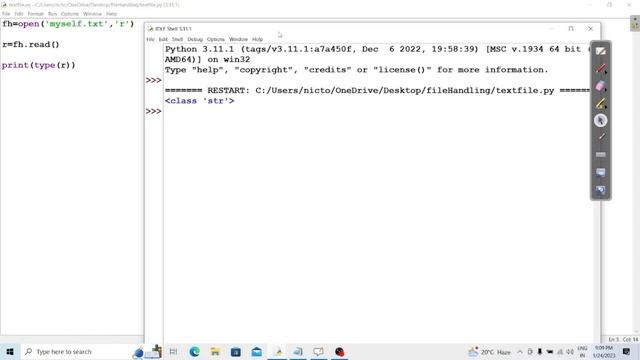Open Window menu in IDLE Shell window
640x360 pixels.
coord(238,39)
